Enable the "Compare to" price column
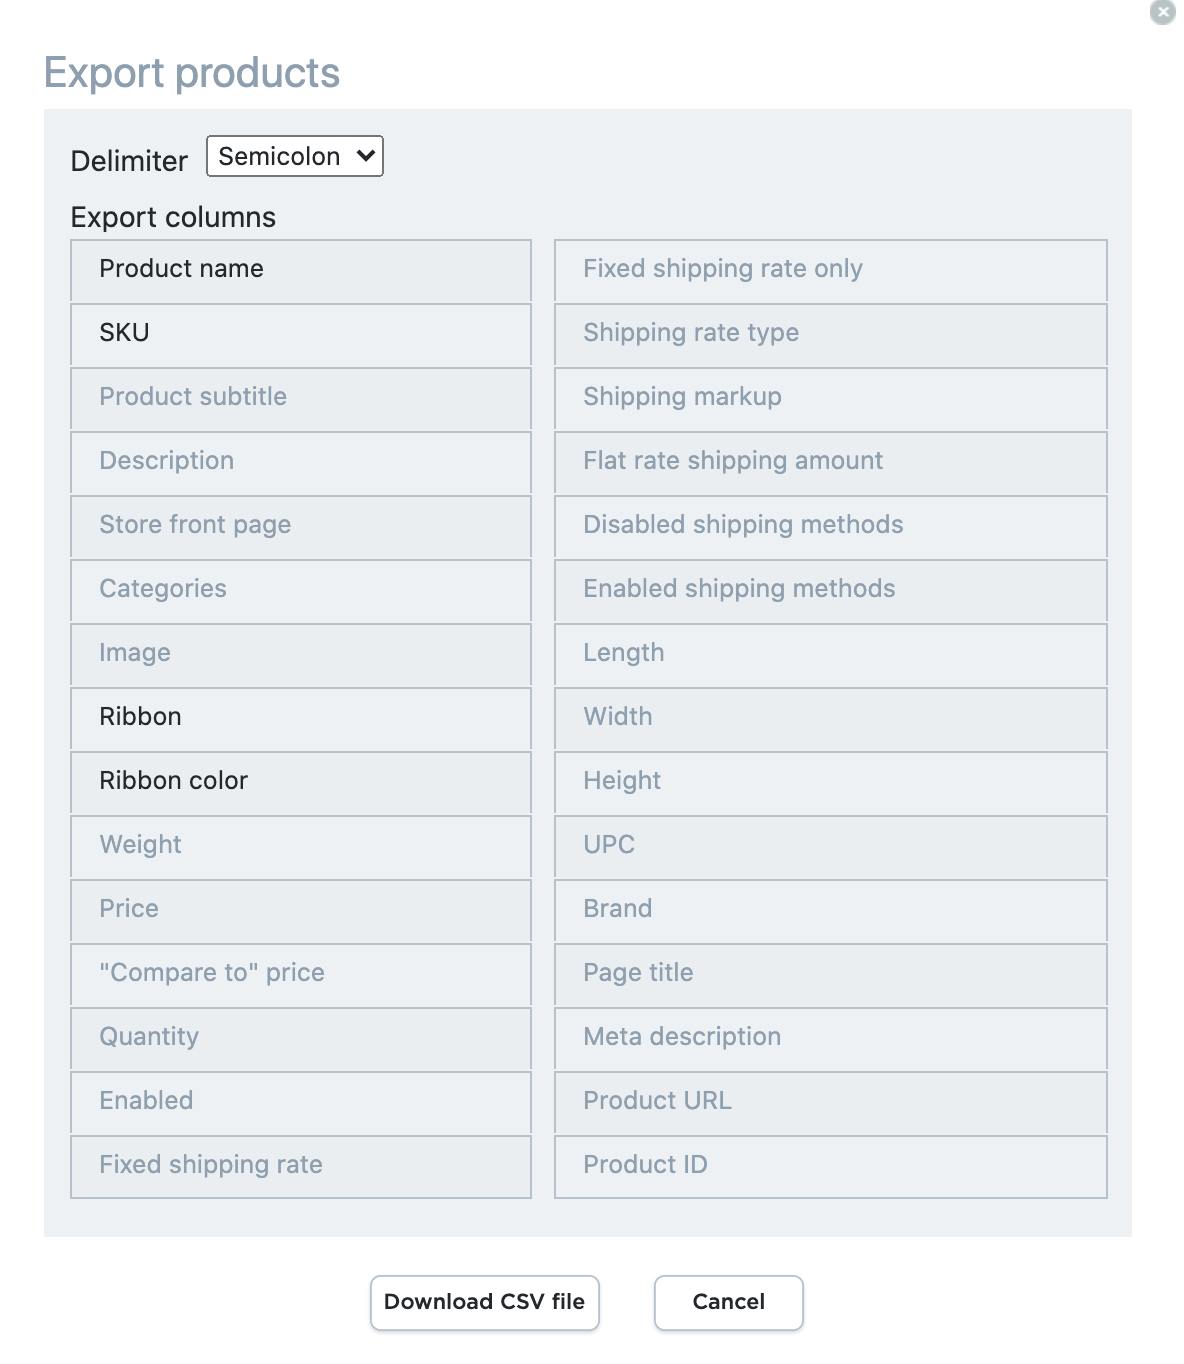 (x=300, y=974)
